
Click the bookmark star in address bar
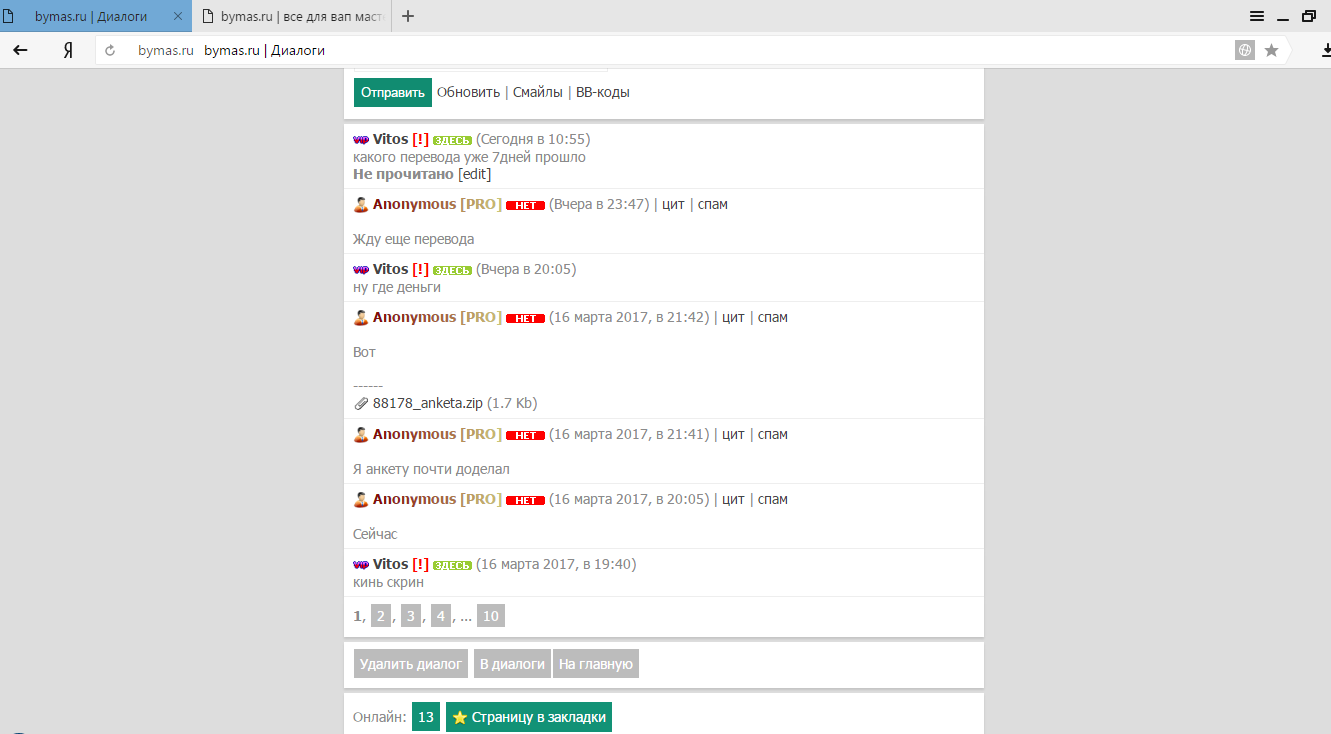click(x=1271, y=50)
